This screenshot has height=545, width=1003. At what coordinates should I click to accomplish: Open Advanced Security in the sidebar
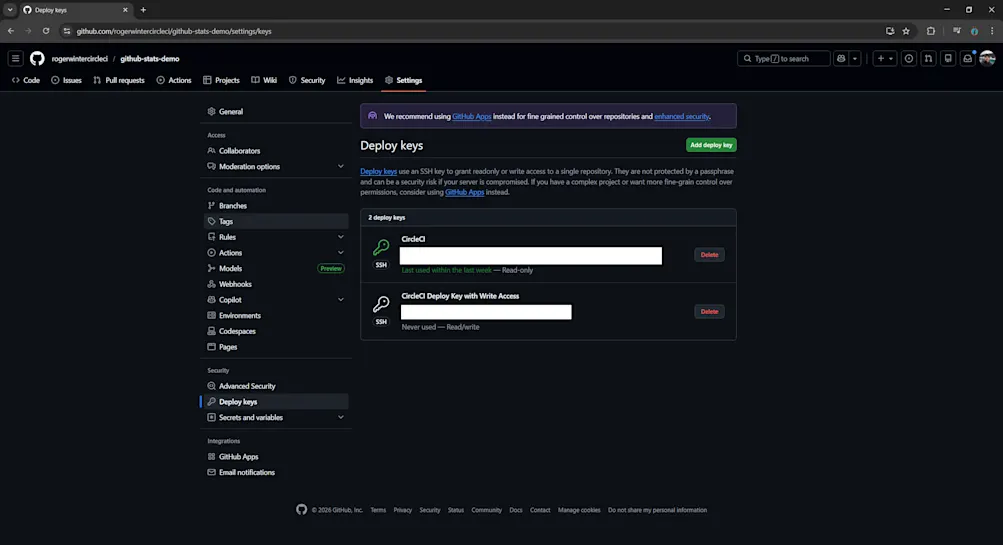click(x=276, y=386)
